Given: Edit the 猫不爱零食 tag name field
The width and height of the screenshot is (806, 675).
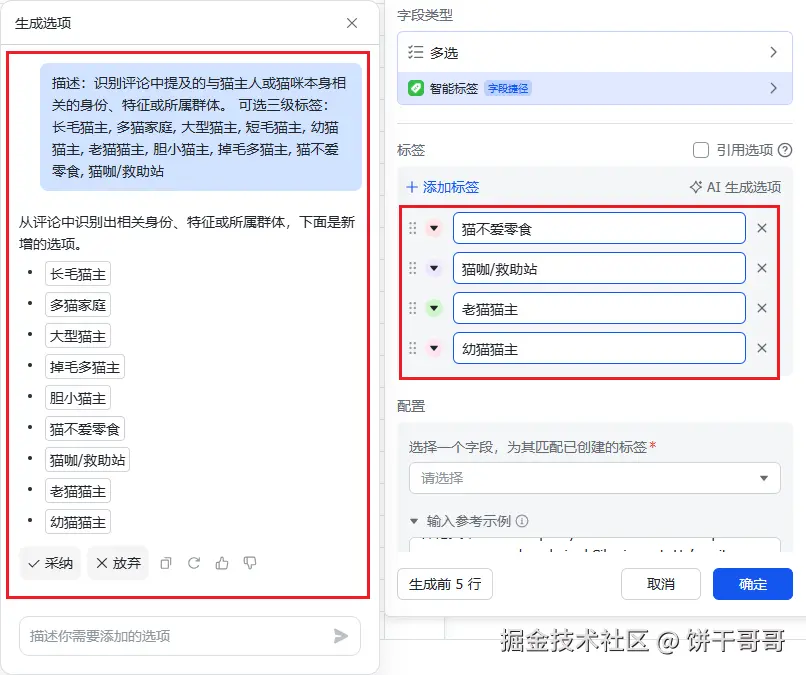Looking at the screenshot, I should (599, 228).
